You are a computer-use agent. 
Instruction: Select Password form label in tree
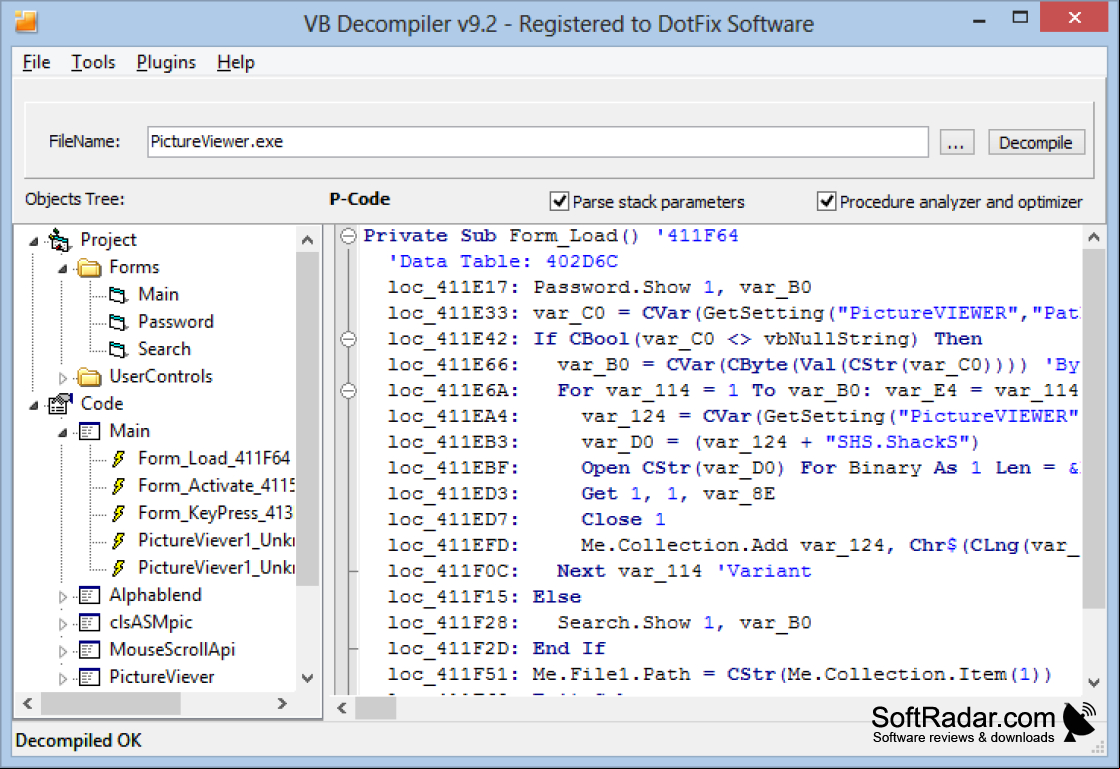176,322
